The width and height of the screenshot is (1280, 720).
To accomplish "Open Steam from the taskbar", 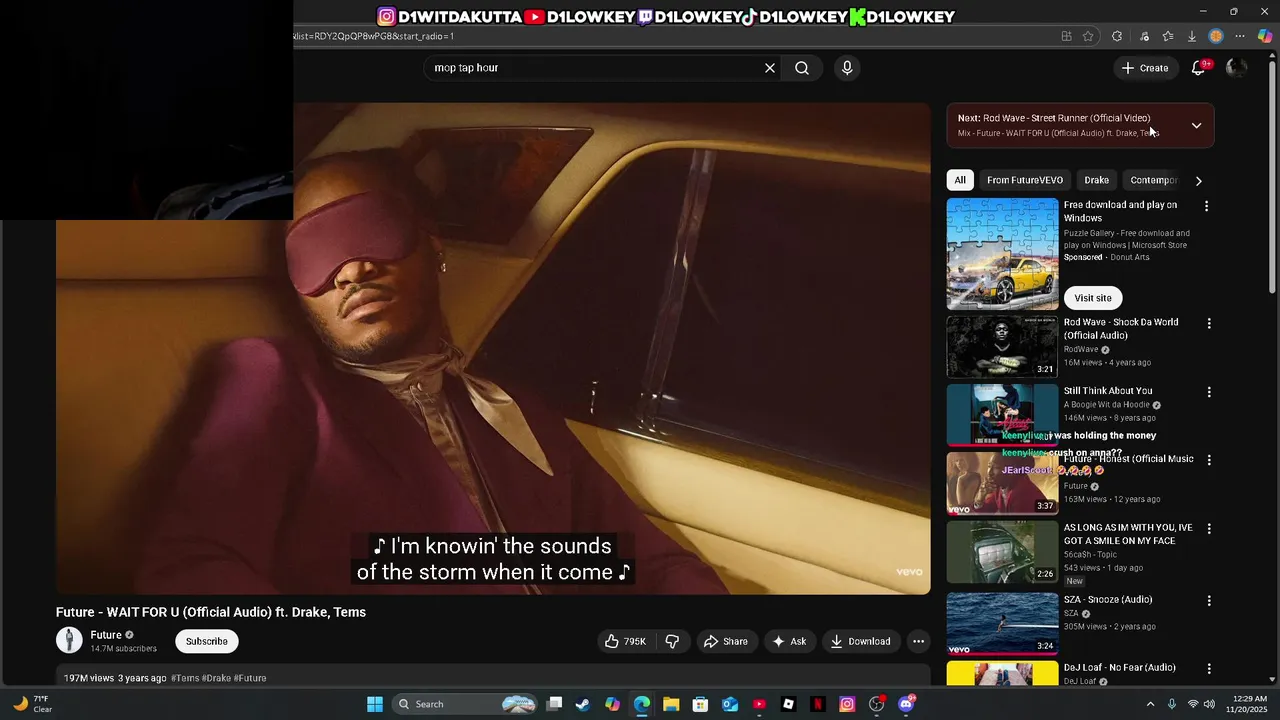I will pos(583,704).
